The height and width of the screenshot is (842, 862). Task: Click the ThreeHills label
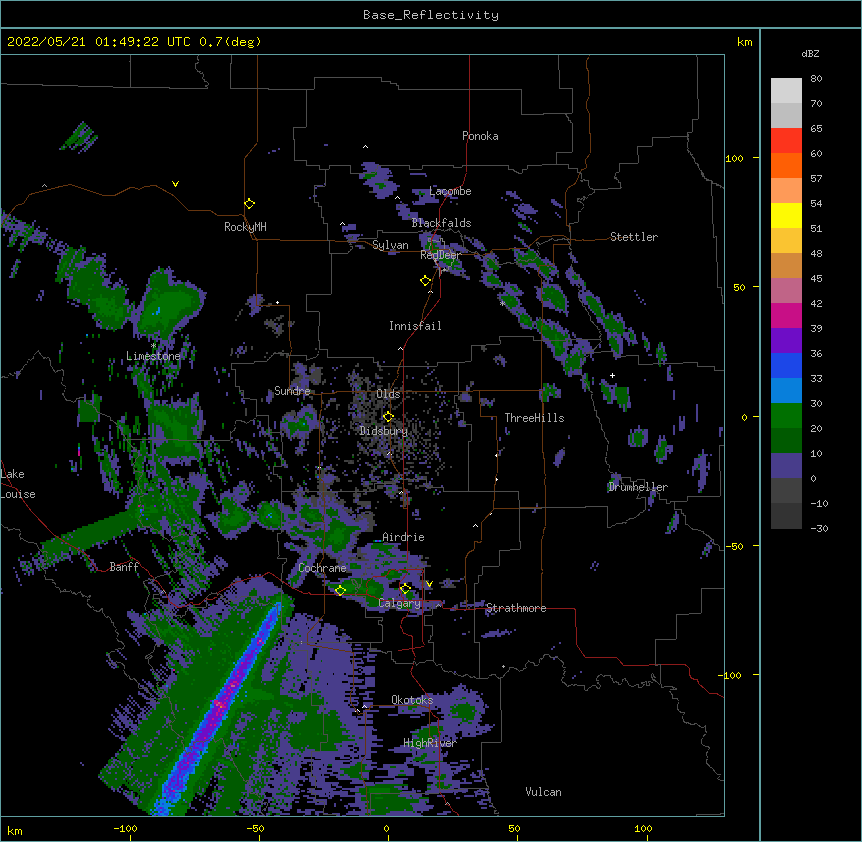coord(534,418)
